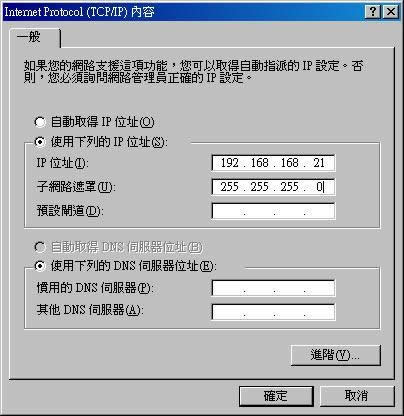The width and height of the screenshot is (404, 416).
Task: Click the 其他 DNS 伺服器 field
Action: point(273,312)
